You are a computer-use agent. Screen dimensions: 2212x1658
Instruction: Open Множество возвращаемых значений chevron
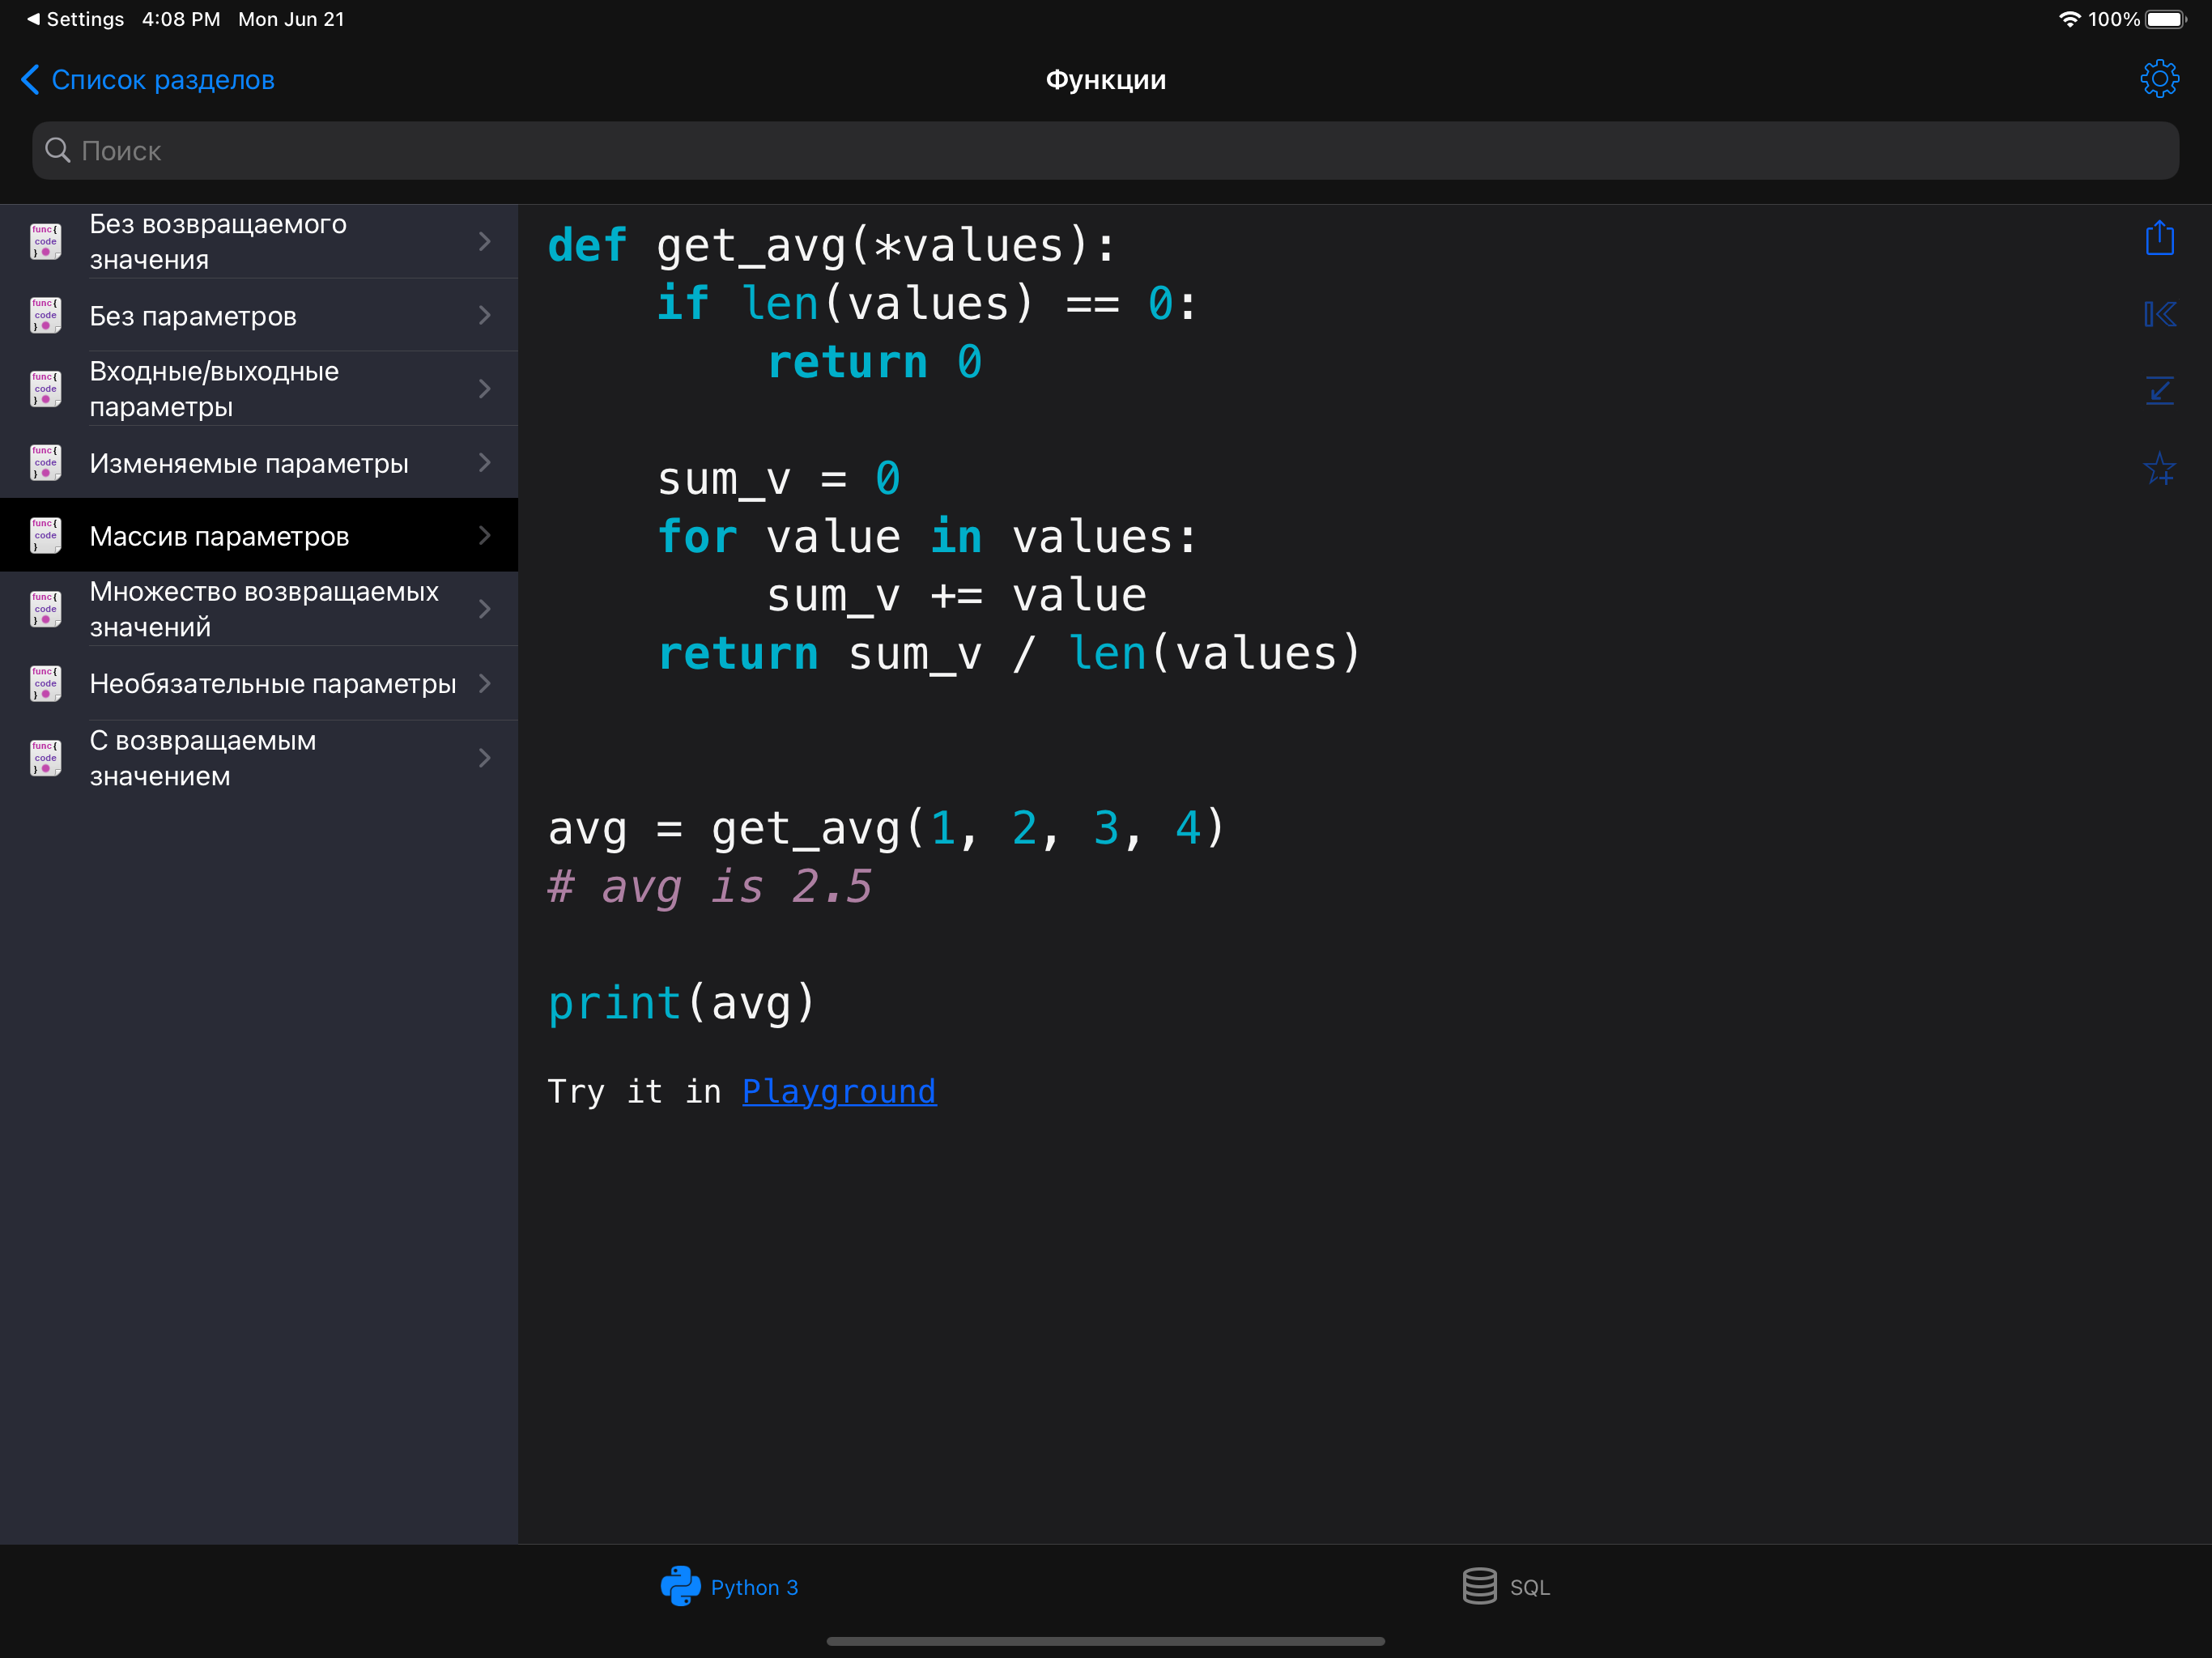[x=485, y=608]
